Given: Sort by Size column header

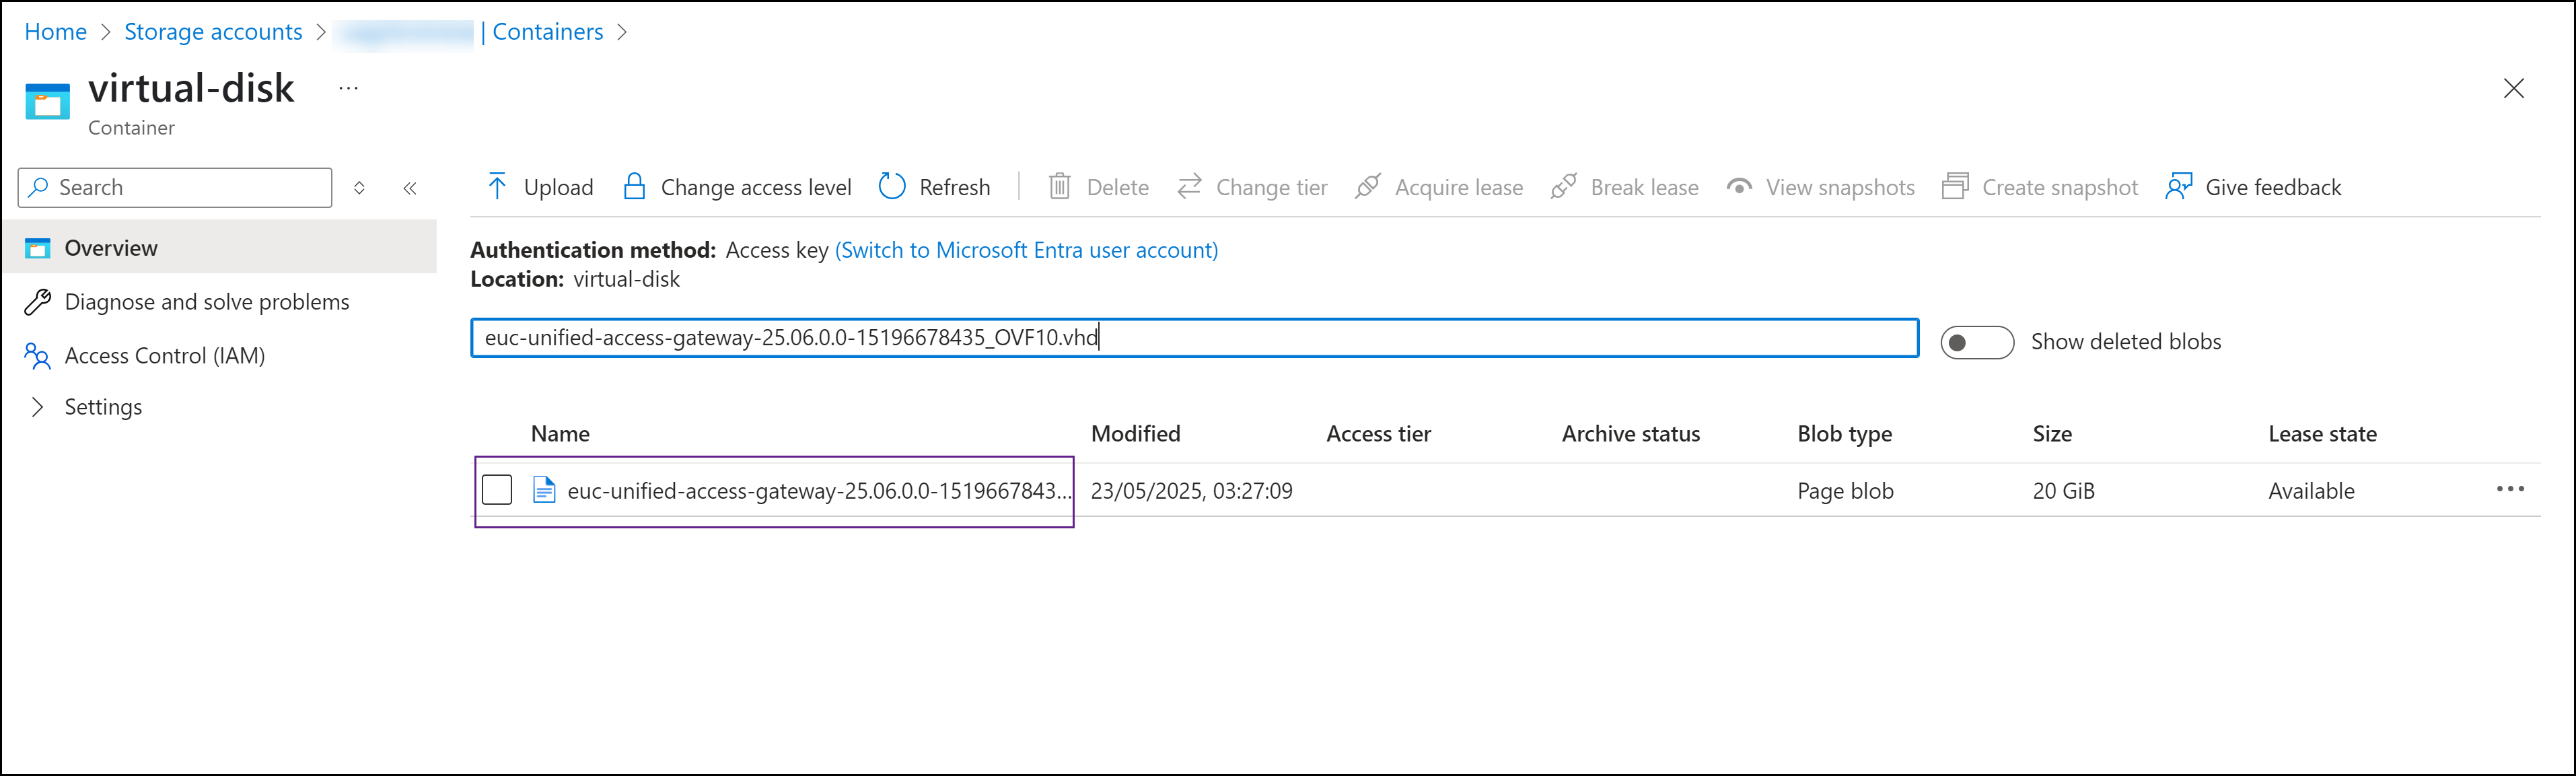Looking at the screenshot, I should coord(2052,434).
